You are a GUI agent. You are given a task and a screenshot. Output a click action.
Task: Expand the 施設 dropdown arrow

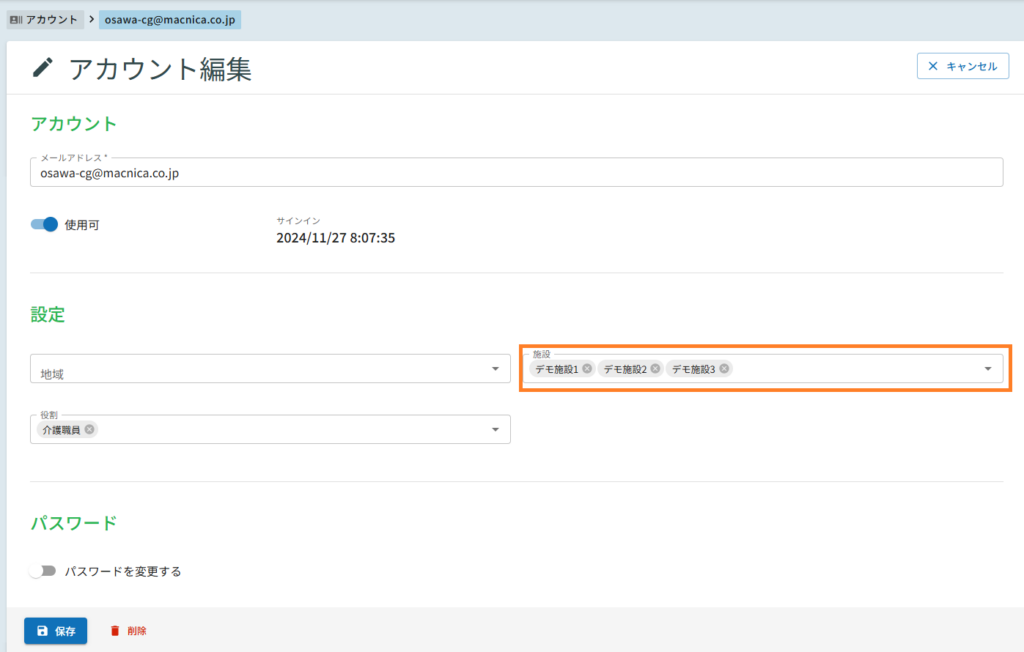point(988,369)
